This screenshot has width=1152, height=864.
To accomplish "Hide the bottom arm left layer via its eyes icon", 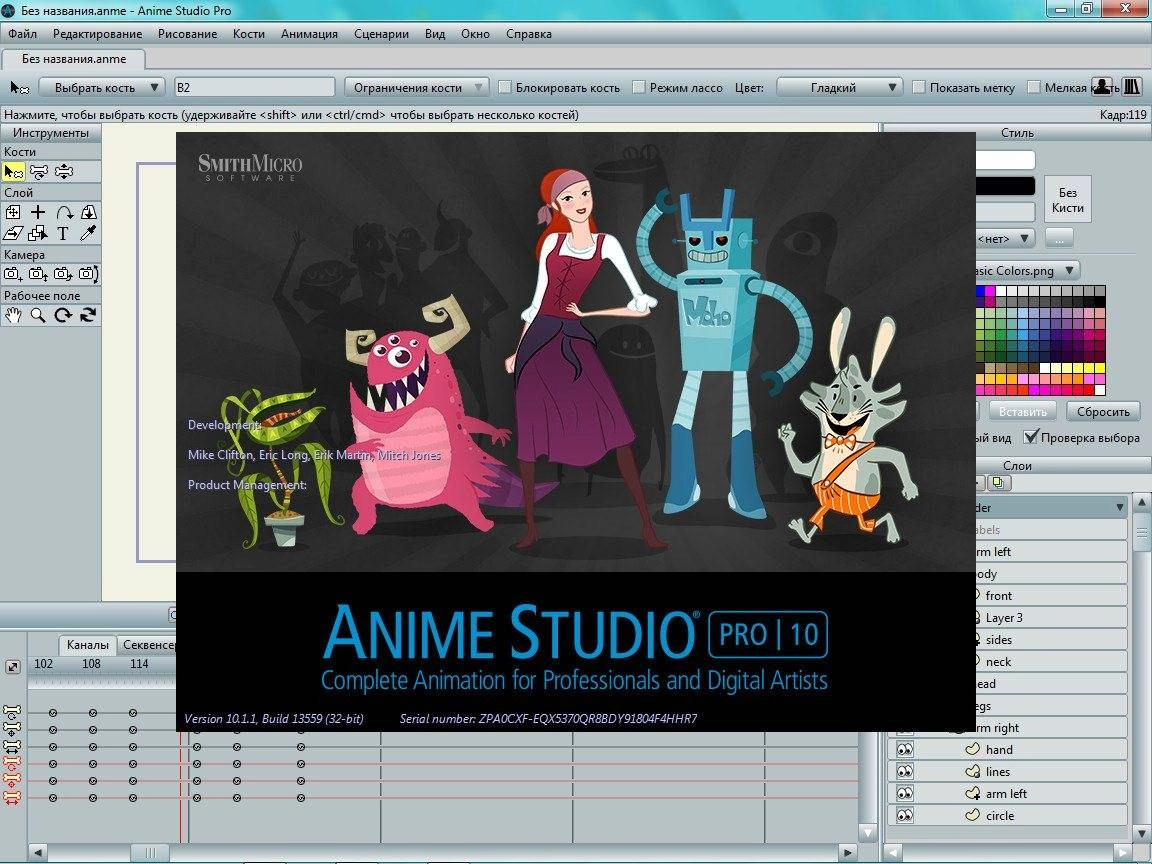I will pos(904,793).
